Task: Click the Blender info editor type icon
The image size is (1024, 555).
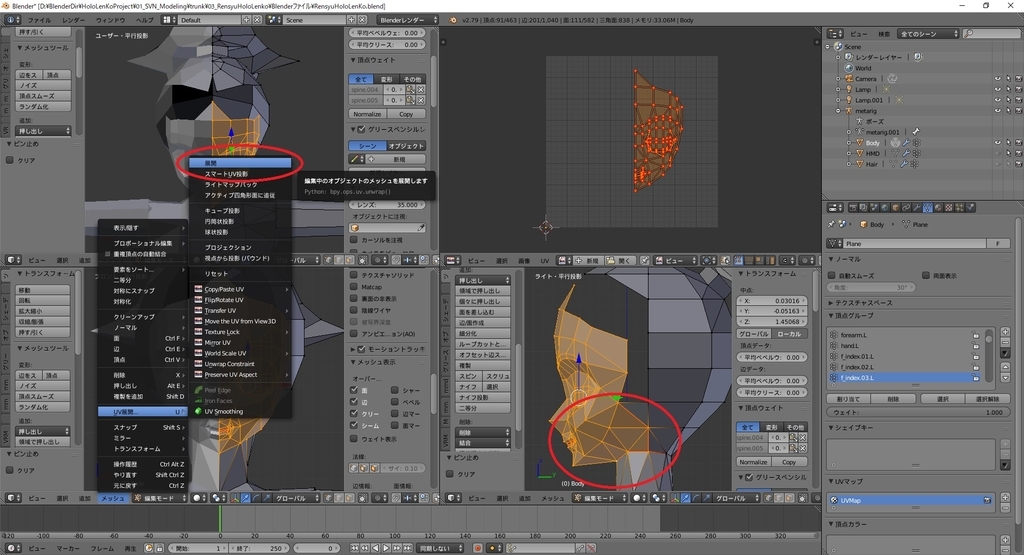Action: pos(10,20)
